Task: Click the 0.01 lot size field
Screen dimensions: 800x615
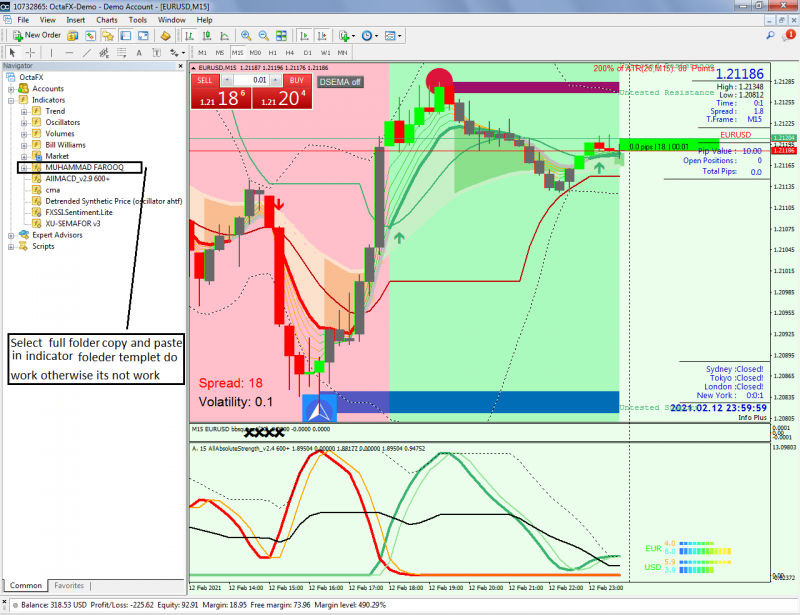Action: click(251, 80)
